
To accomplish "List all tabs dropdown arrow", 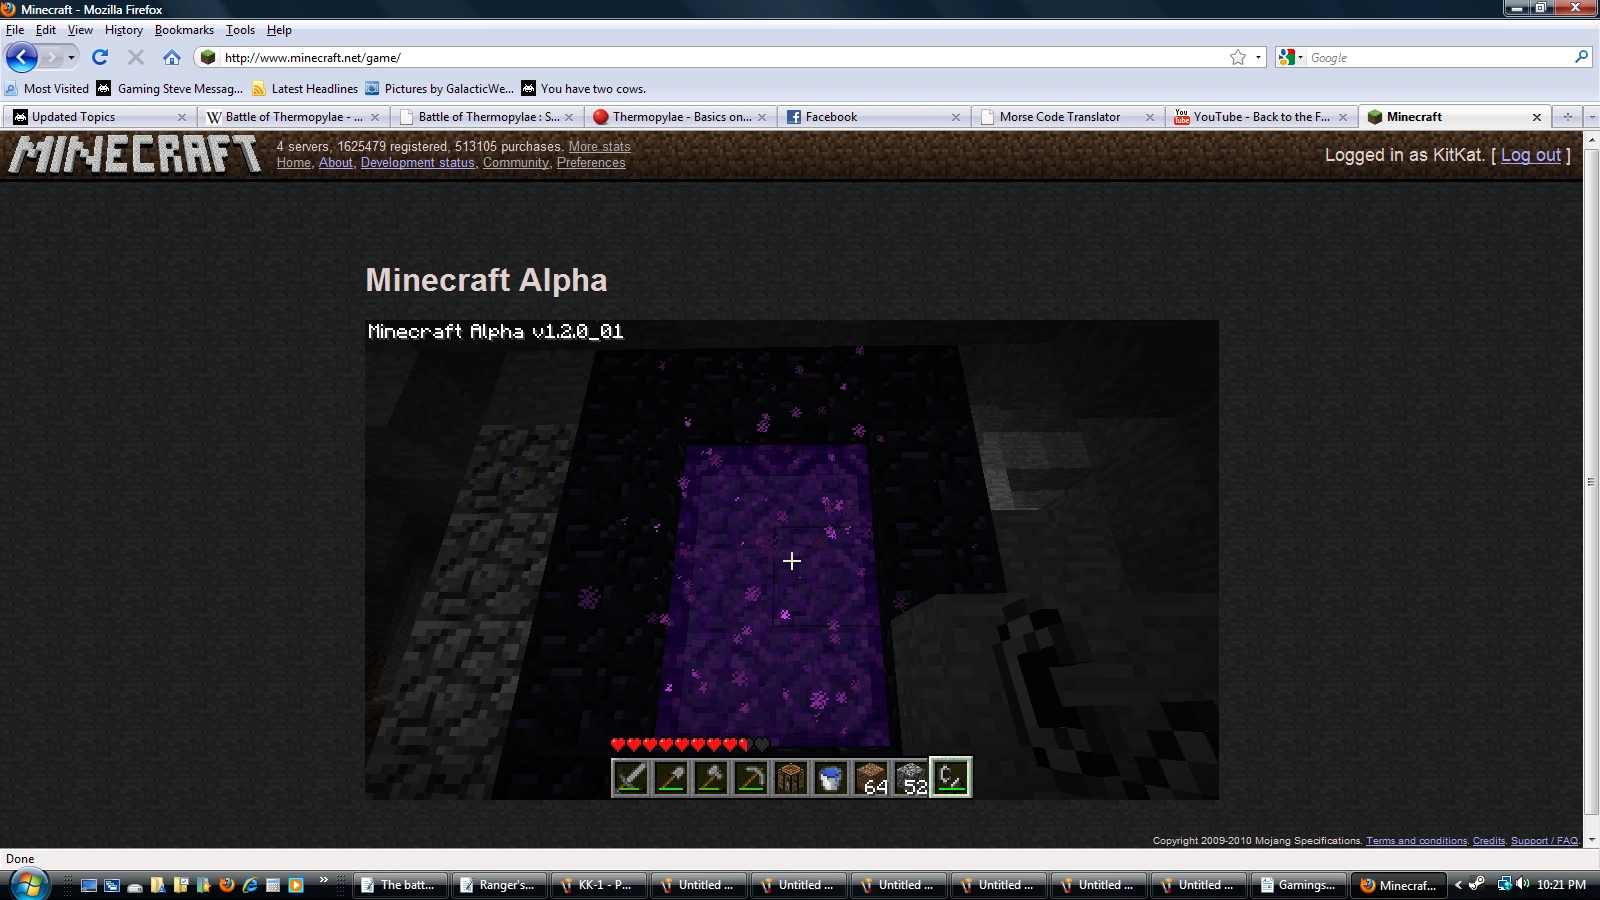I will point(1592,117).
